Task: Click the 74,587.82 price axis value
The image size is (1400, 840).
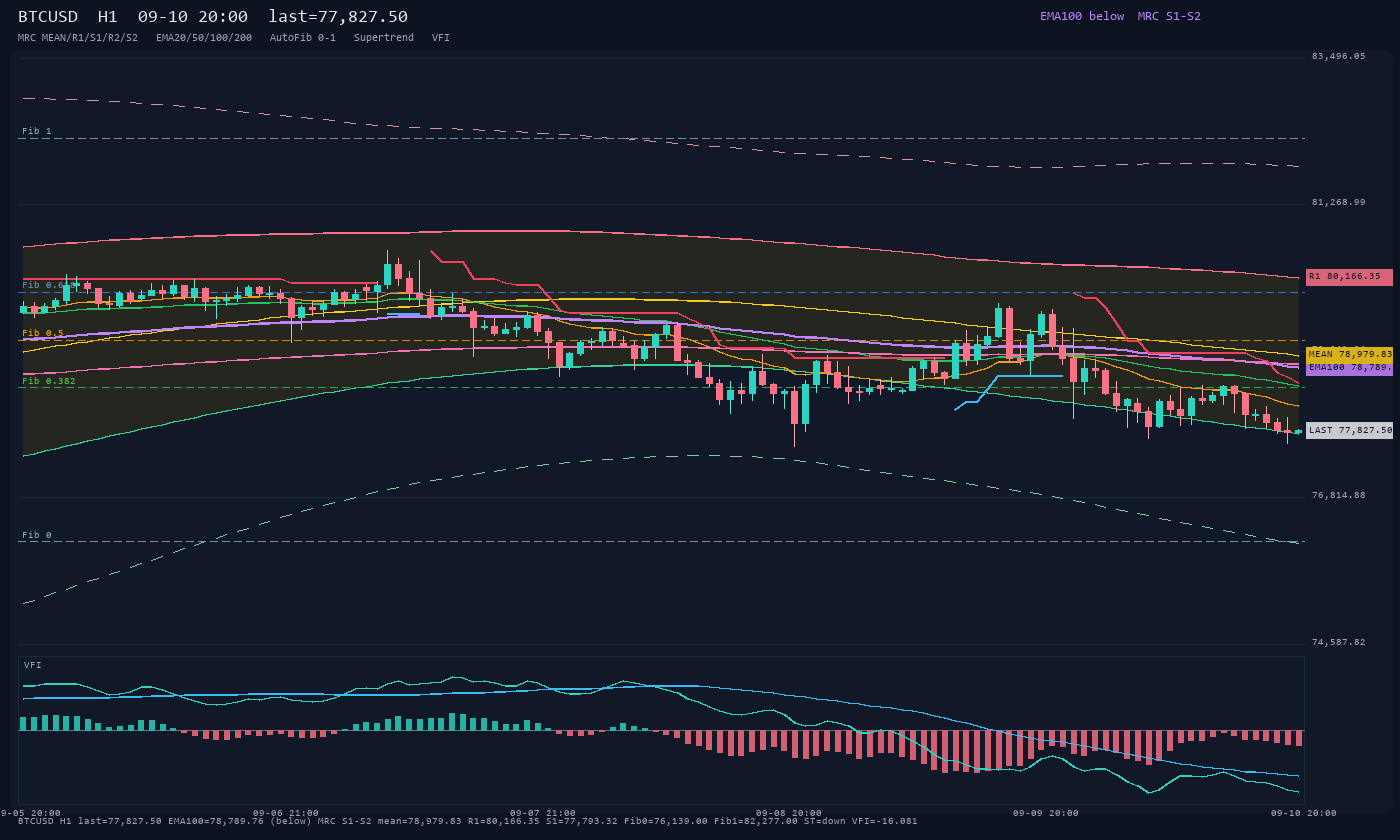Action: (x=1338, y=642)
